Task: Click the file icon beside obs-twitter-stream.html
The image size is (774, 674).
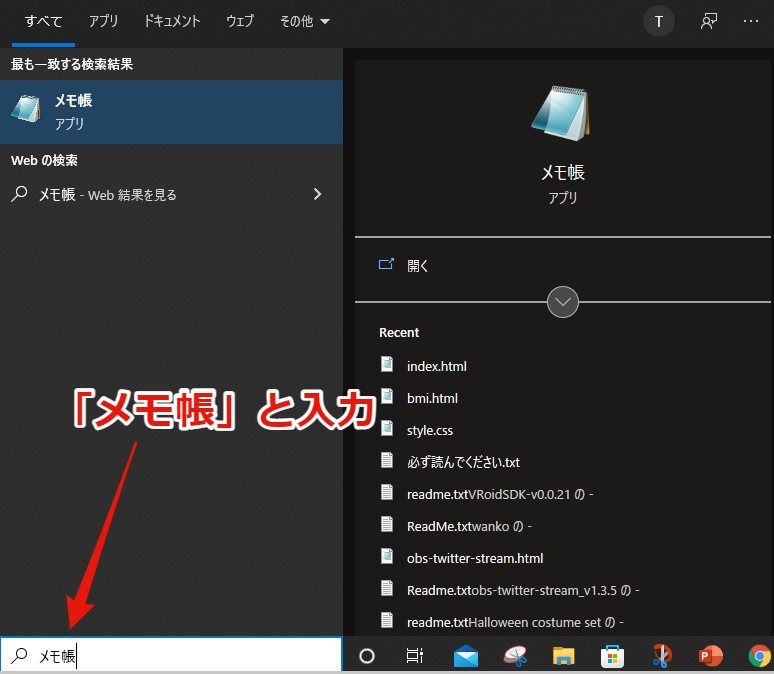Action: [x=387, y=556]
